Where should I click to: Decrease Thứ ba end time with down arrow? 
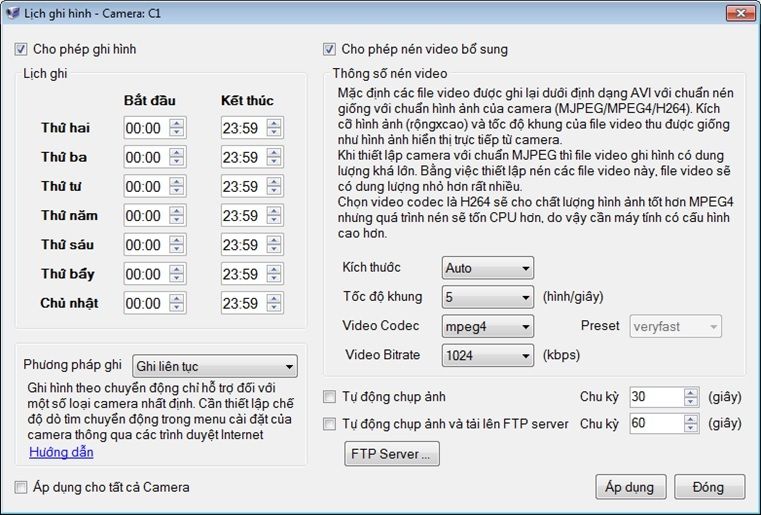[274, 162]
